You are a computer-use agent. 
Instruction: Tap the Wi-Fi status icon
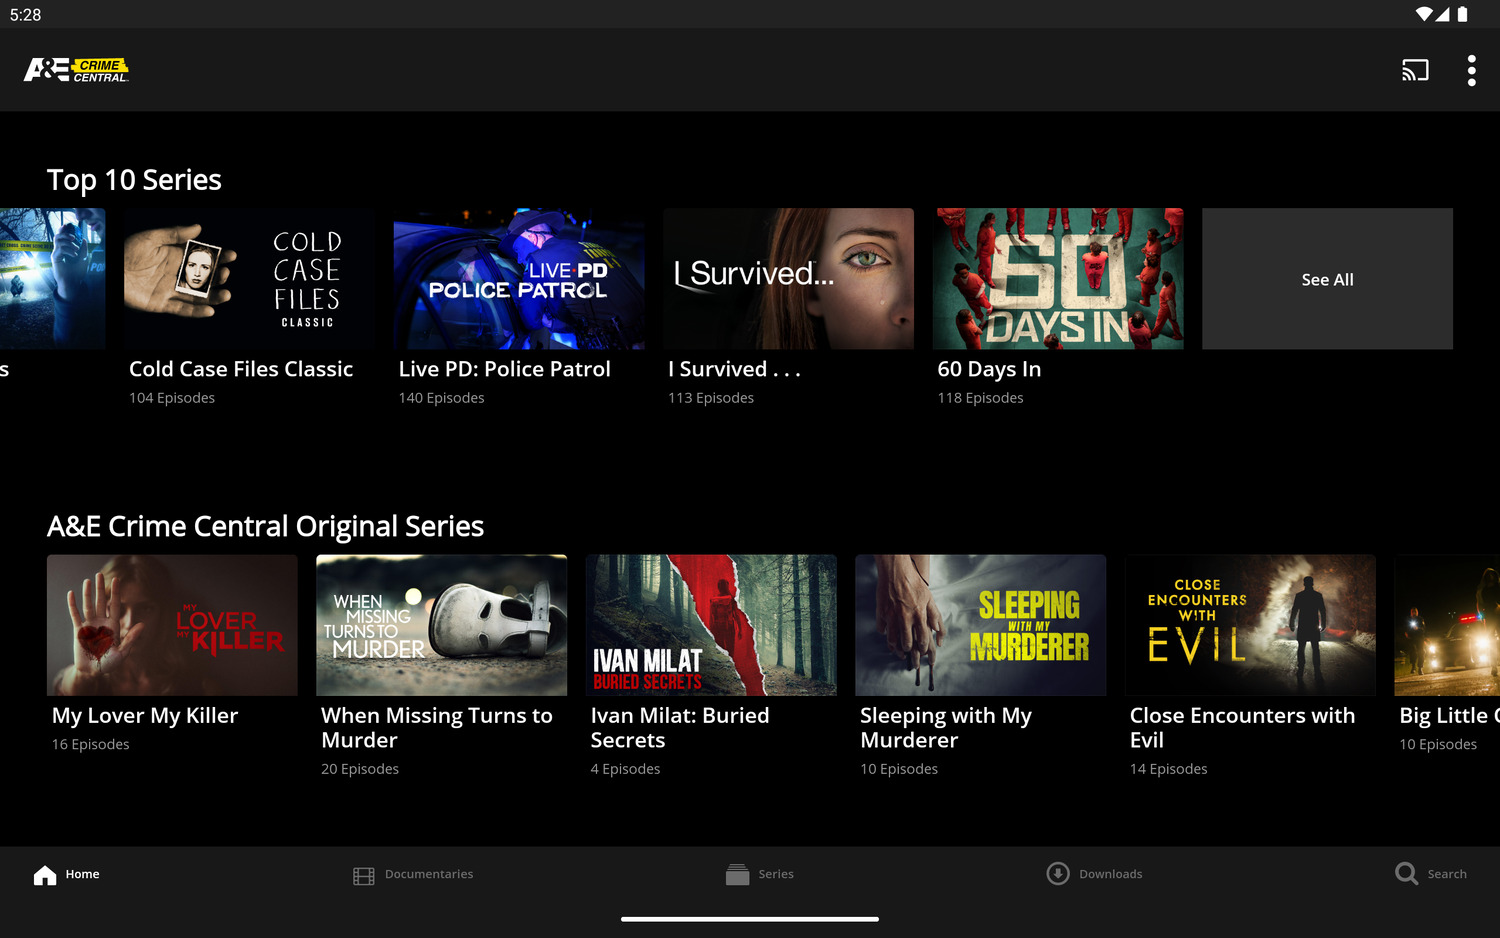1423,14
